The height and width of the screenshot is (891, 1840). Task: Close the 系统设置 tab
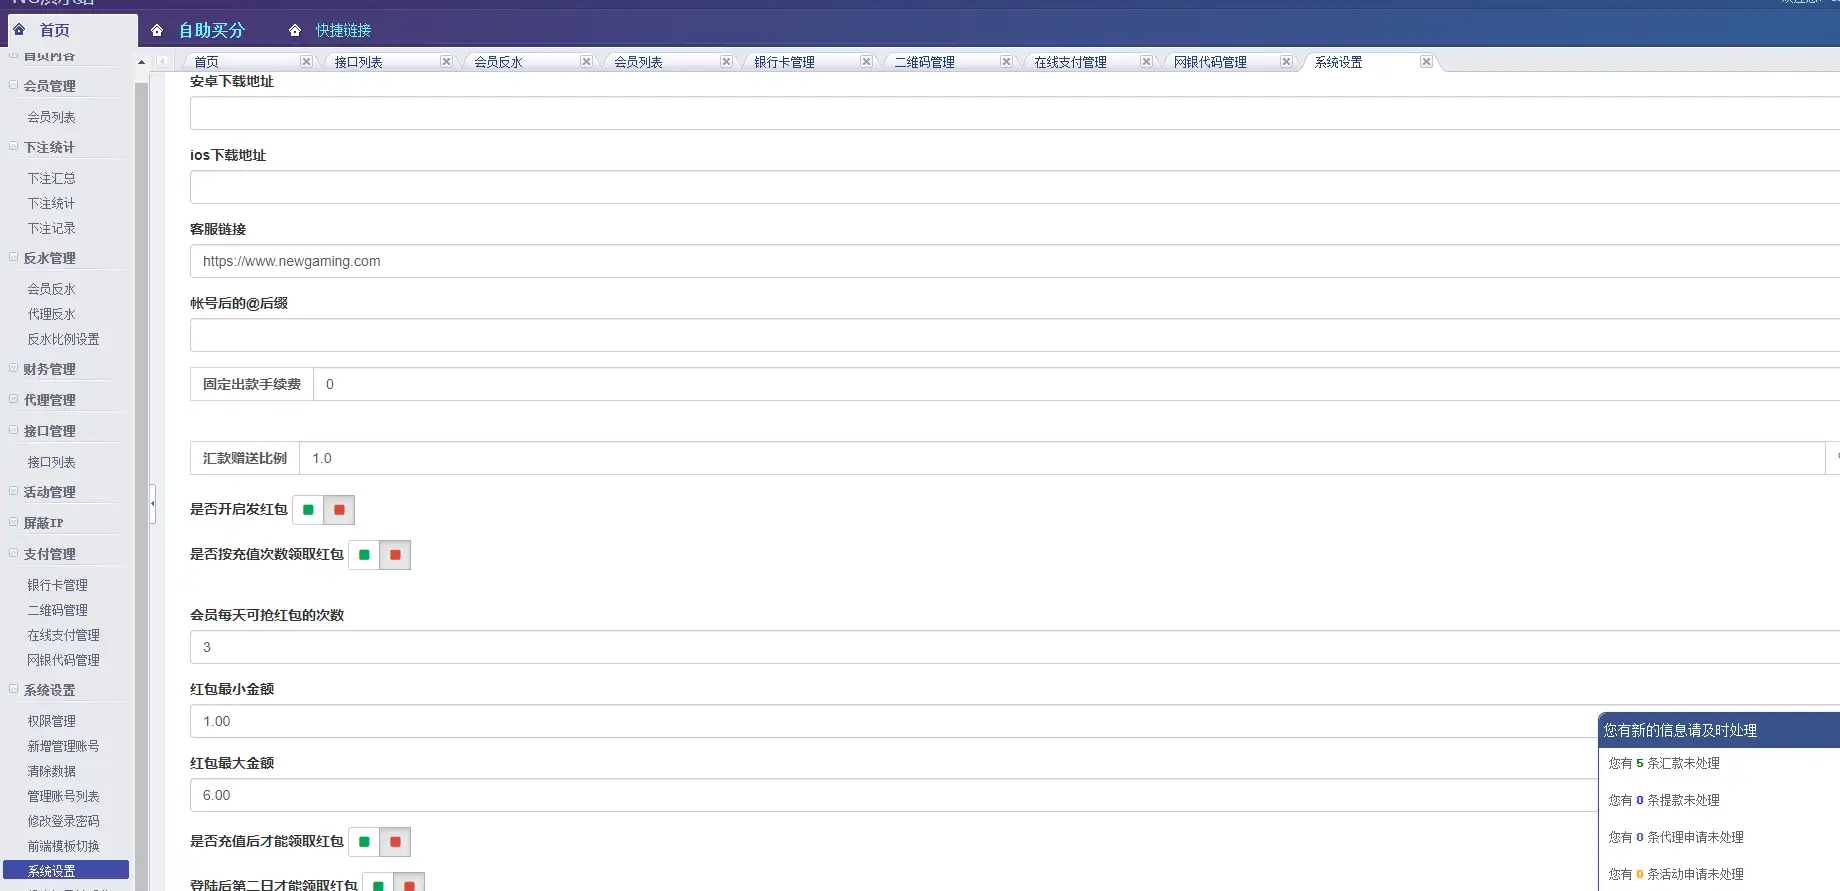pos(1426,62)
